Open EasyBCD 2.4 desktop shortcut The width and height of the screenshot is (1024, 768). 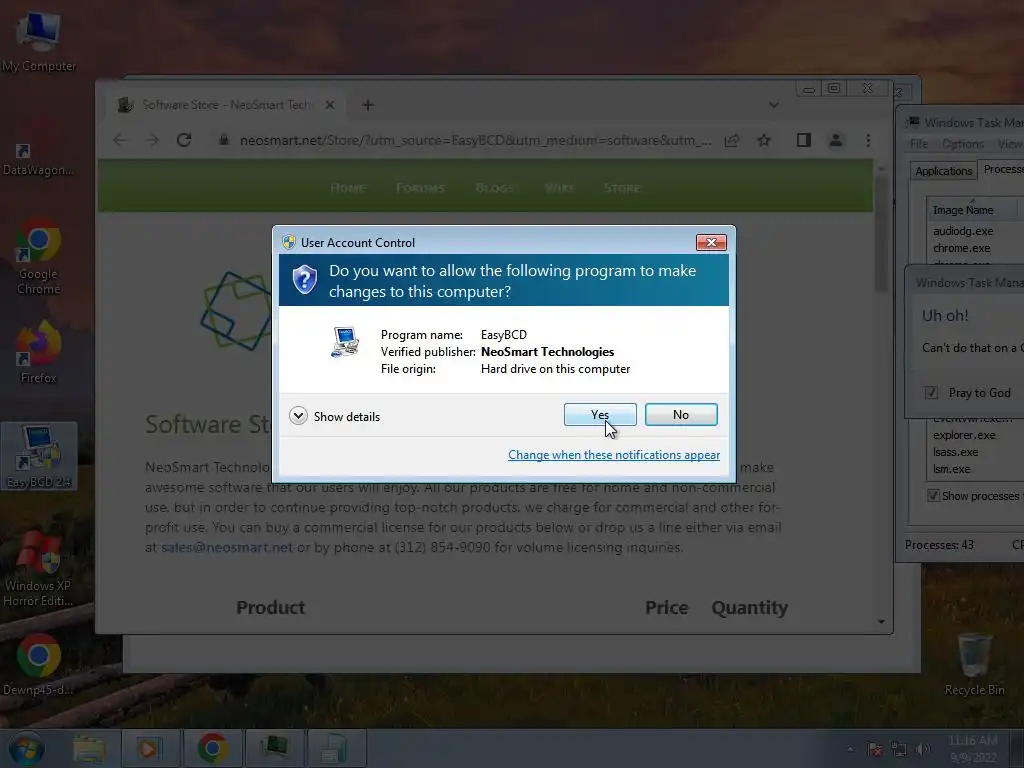point(39,456)
